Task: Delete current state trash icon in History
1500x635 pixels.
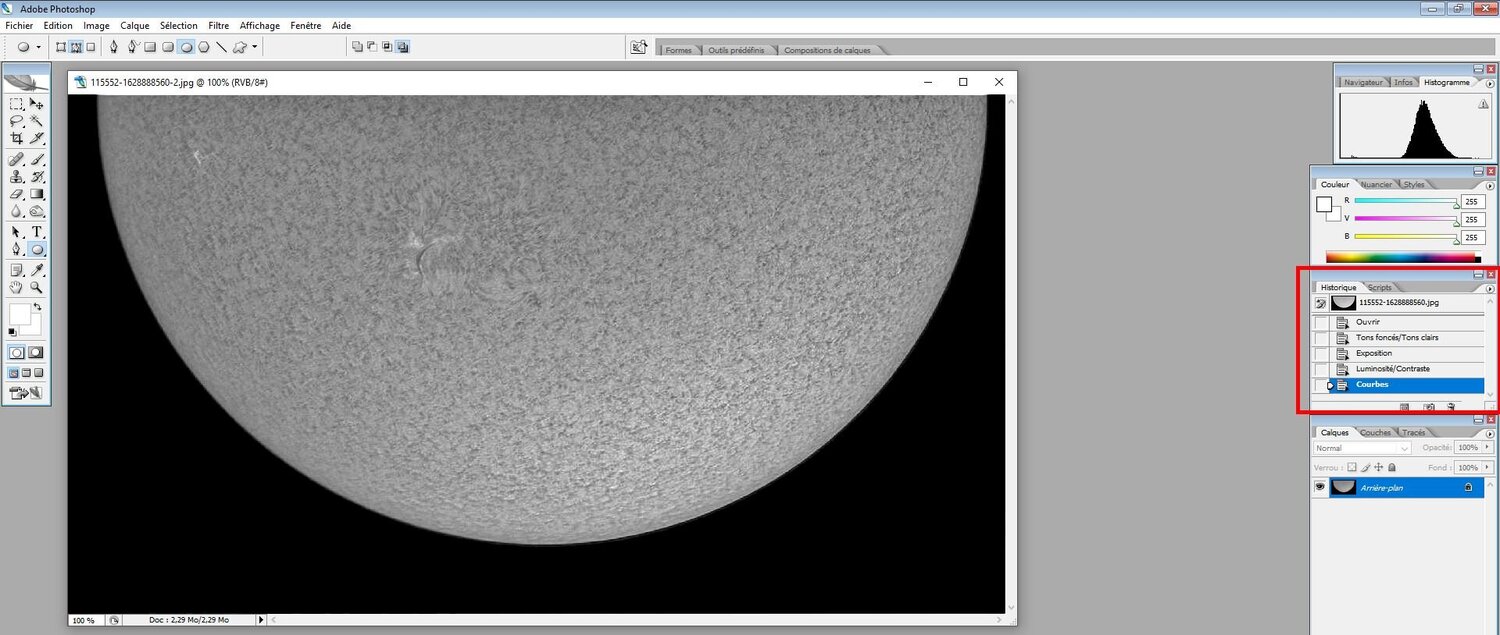Action: point(1451,407)
